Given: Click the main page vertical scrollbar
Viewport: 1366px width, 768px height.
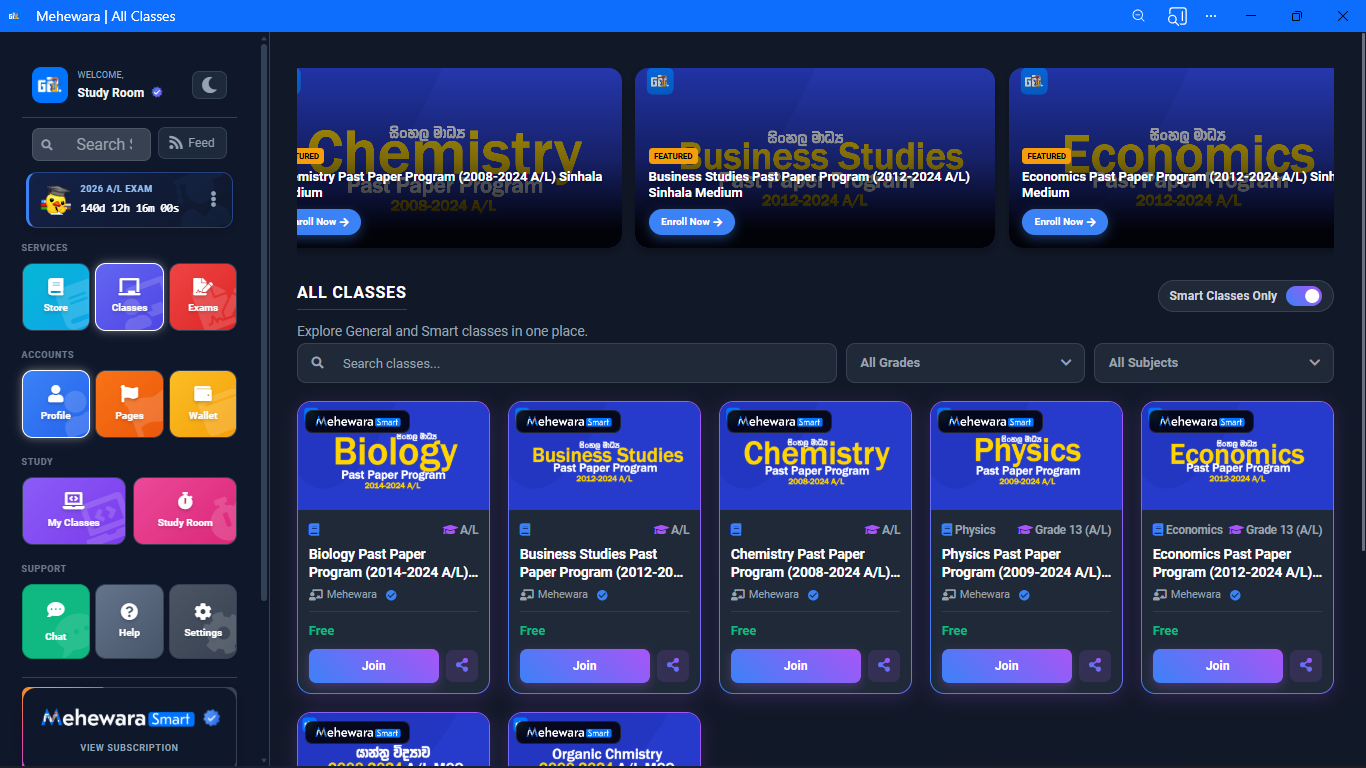Looking at the screenshot, I should [x=1361, y=291].
